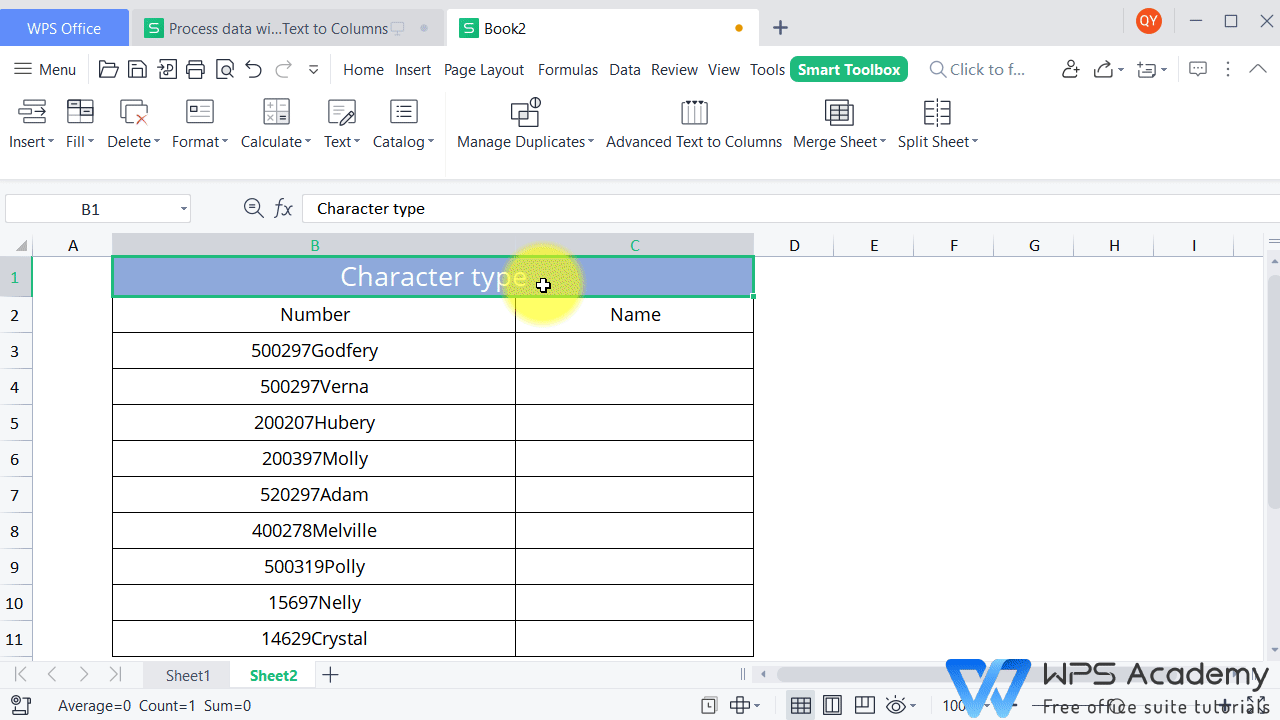
Task: Open the Merge Sheet dropdown
Action: pos(840,142)
